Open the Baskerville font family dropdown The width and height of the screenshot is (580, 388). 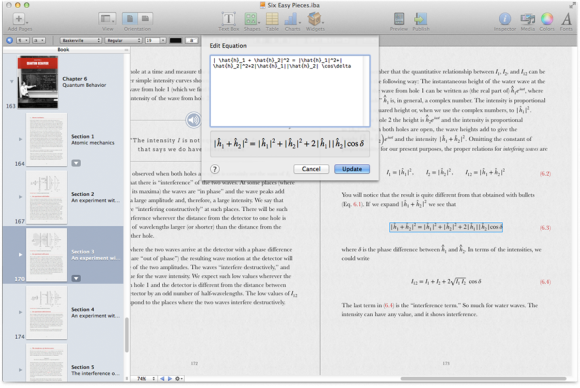81,40
